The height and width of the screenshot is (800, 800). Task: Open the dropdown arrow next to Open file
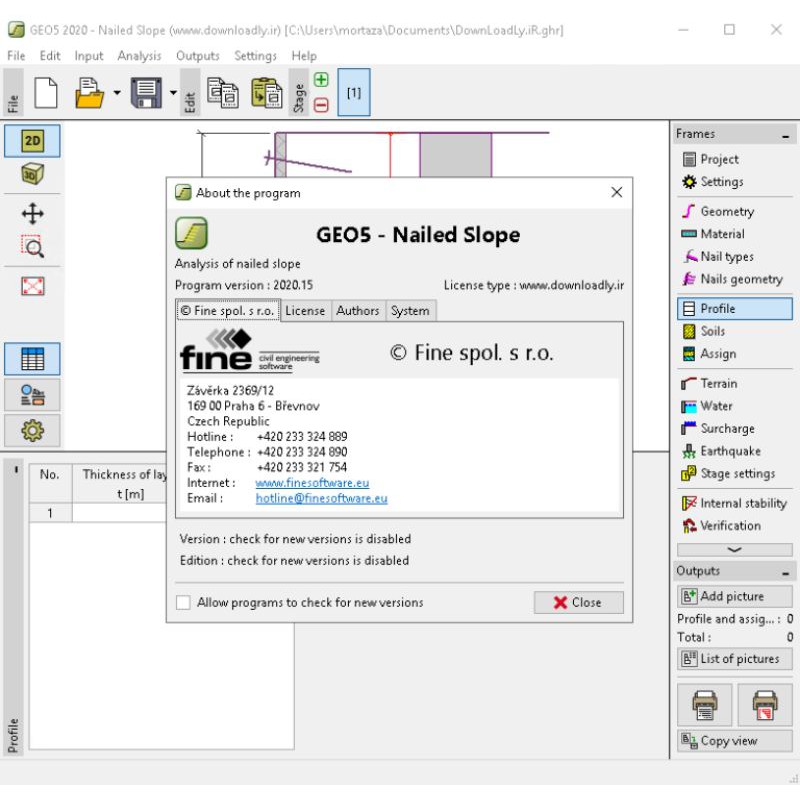coord(117,94)
